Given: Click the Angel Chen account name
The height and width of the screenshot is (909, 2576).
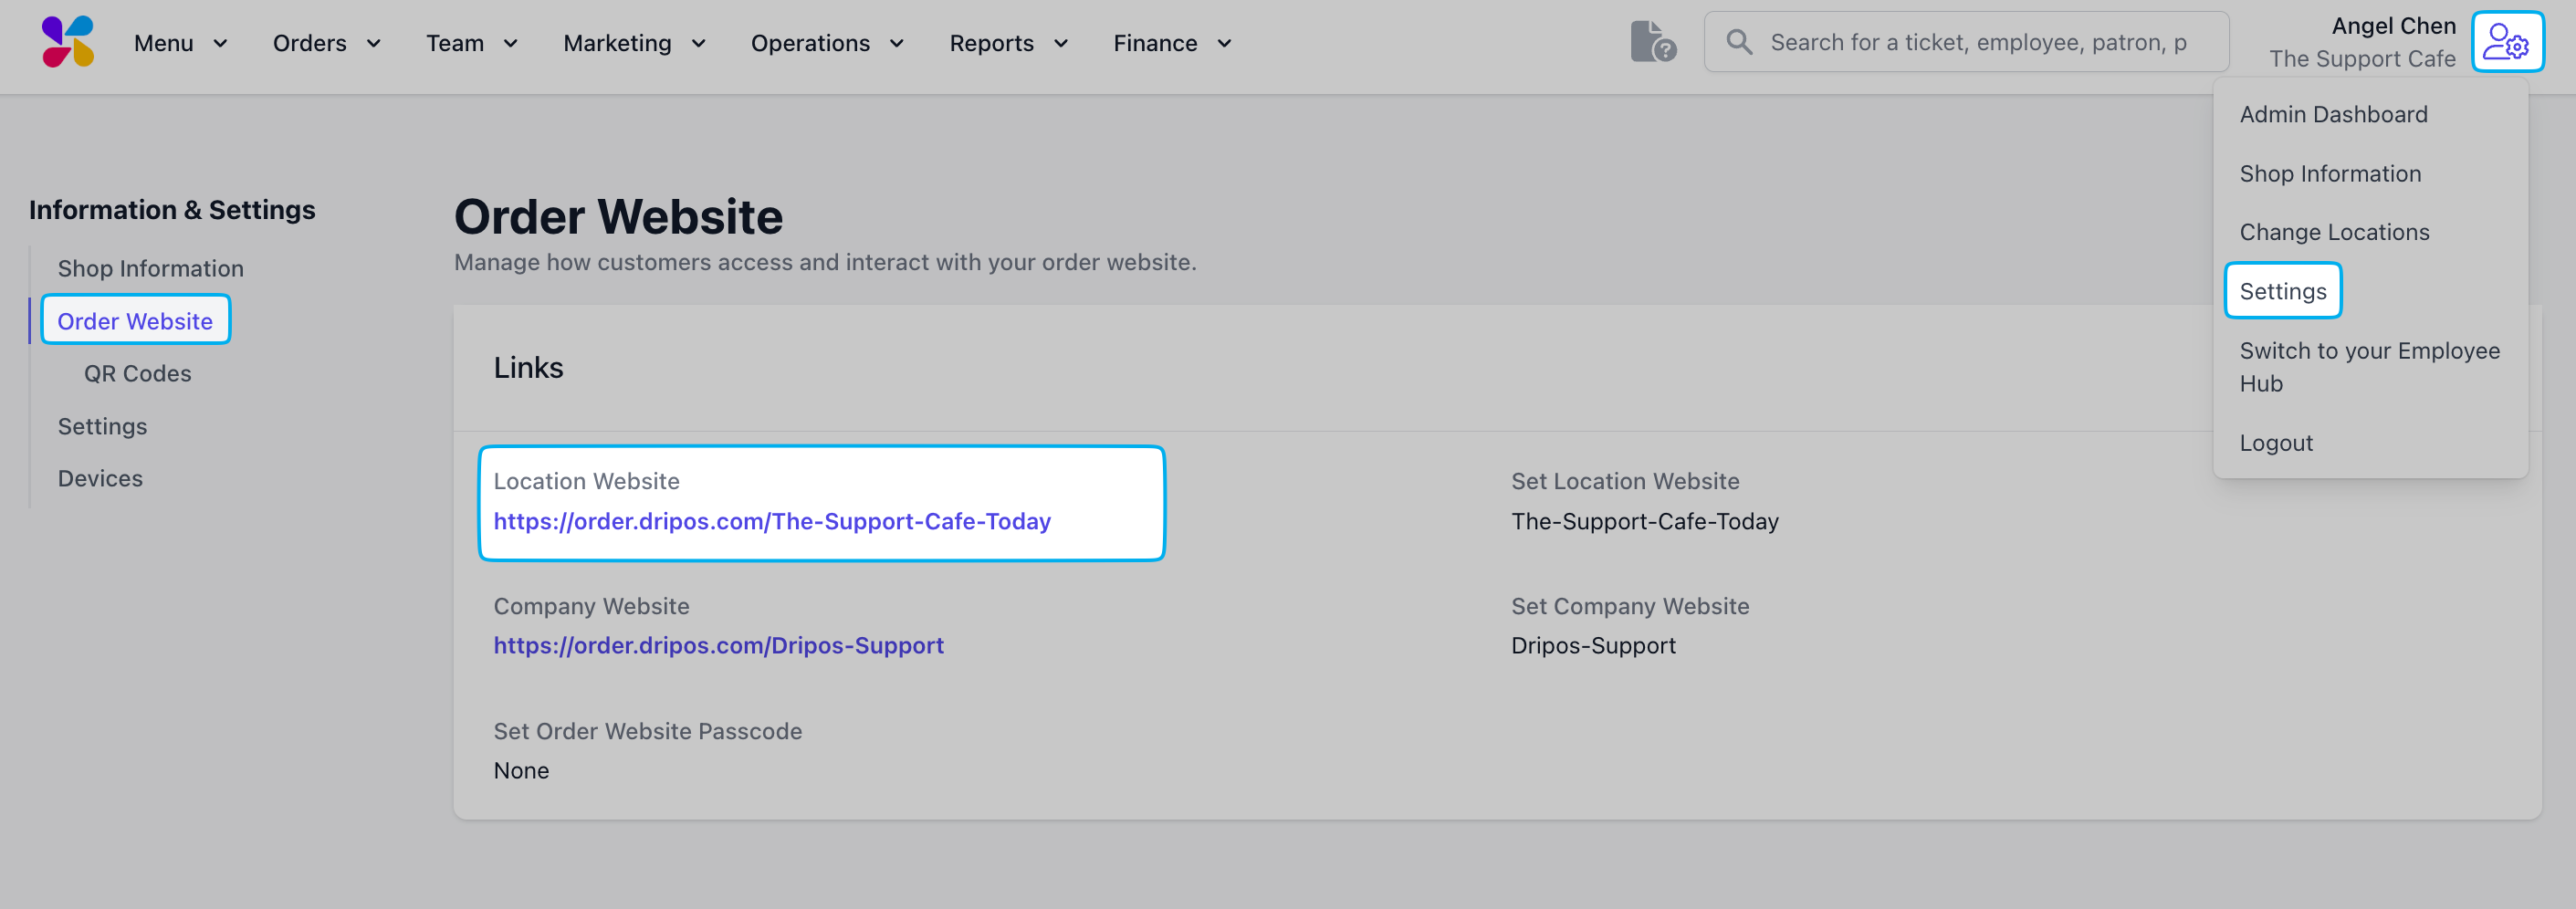Looking at the screenshot, I should [x=2393, y=26].
